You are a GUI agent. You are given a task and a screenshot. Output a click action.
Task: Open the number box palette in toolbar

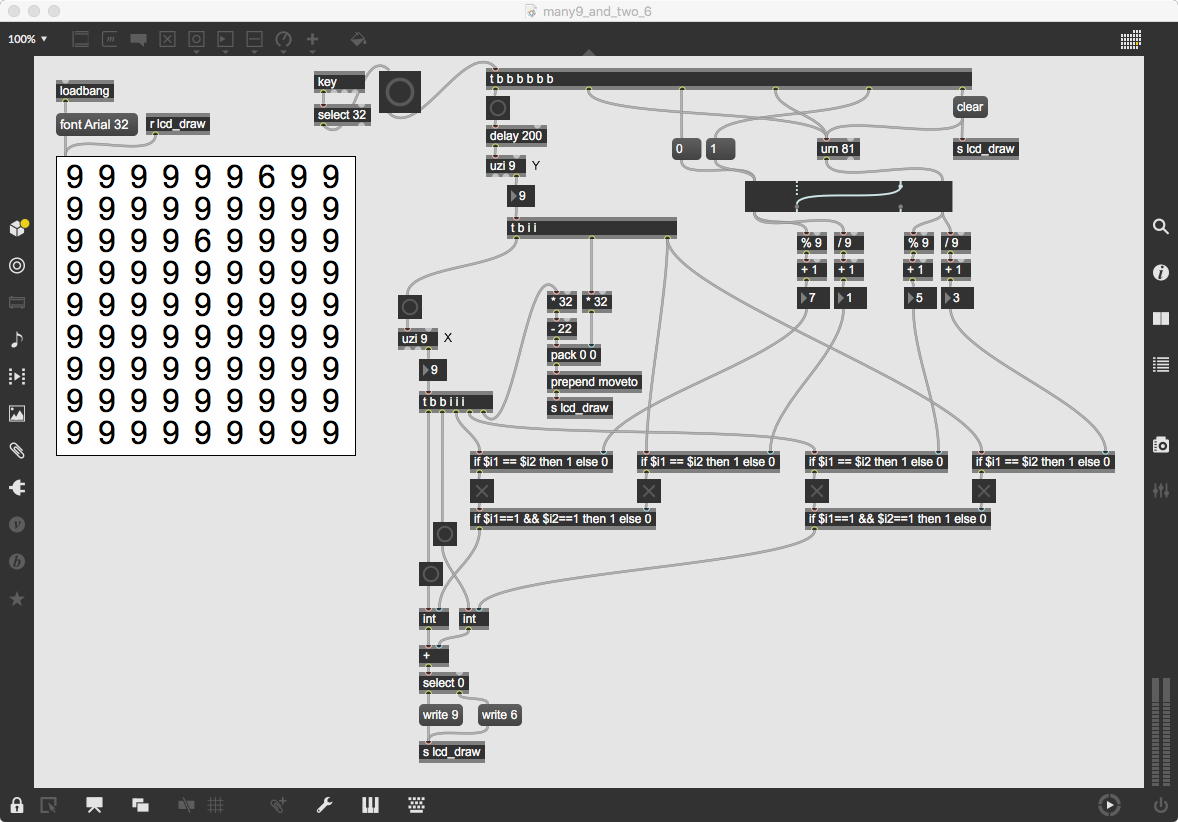tap(225, 39)
